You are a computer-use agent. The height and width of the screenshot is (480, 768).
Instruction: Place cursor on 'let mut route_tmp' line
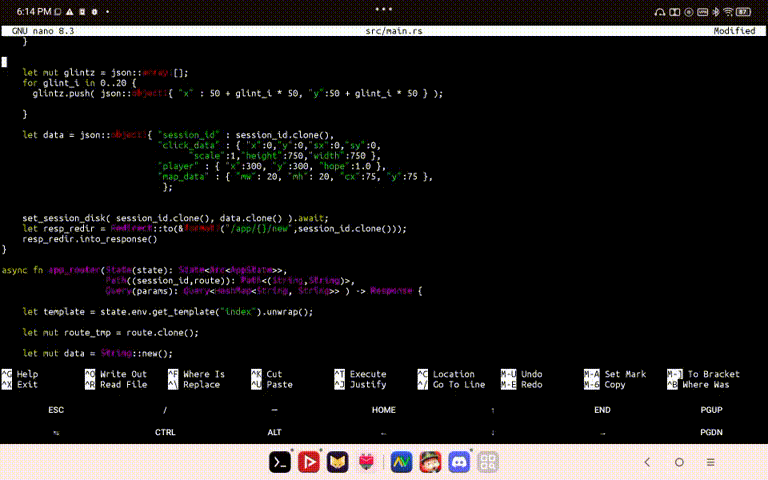110,333
